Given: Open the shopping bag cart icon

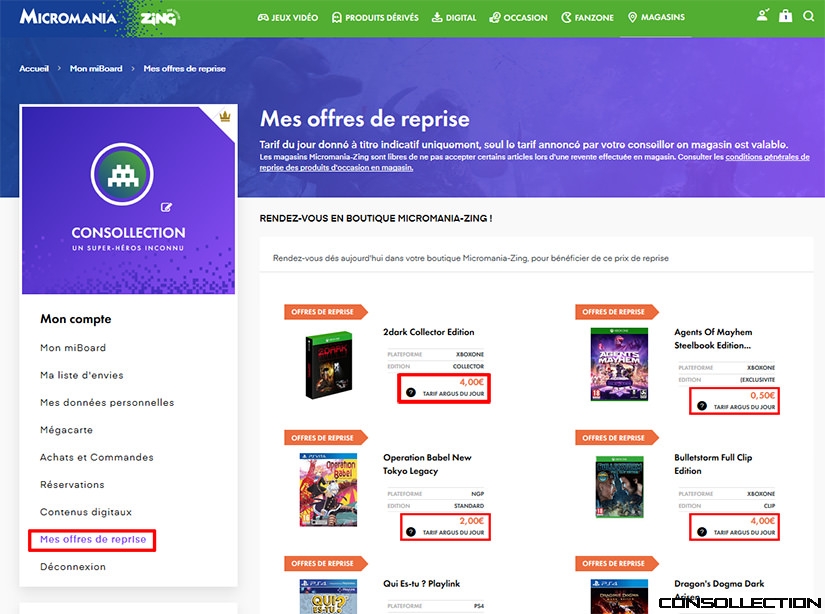Looking at the screenshot, I should pos(786,15).
